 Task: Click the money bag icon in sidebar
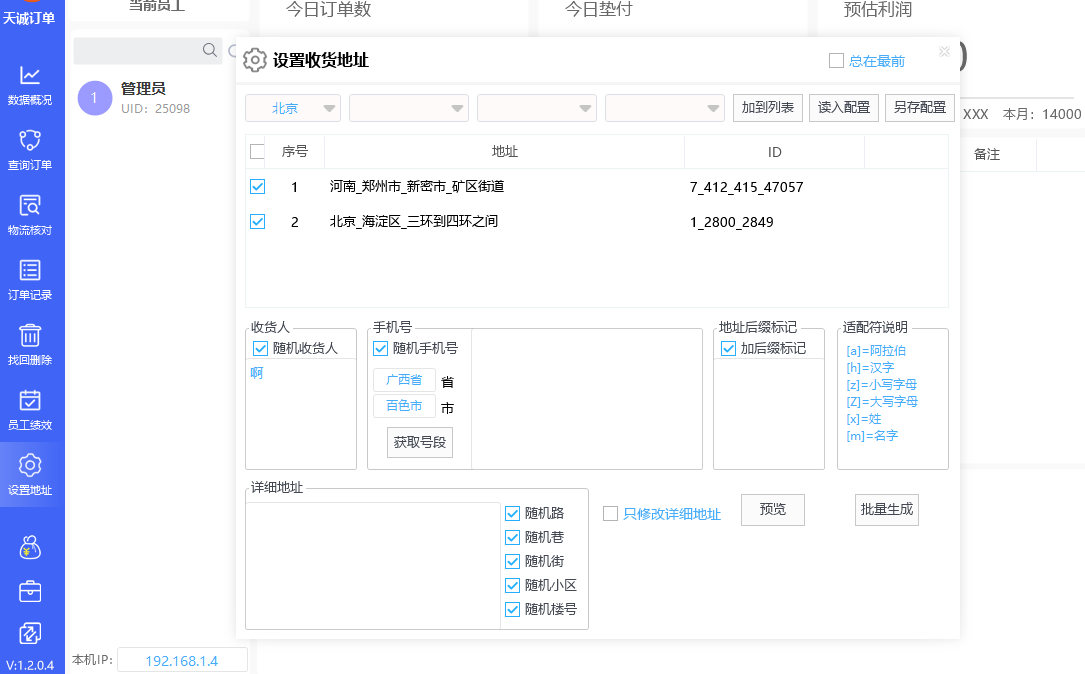tap(30, 547)
